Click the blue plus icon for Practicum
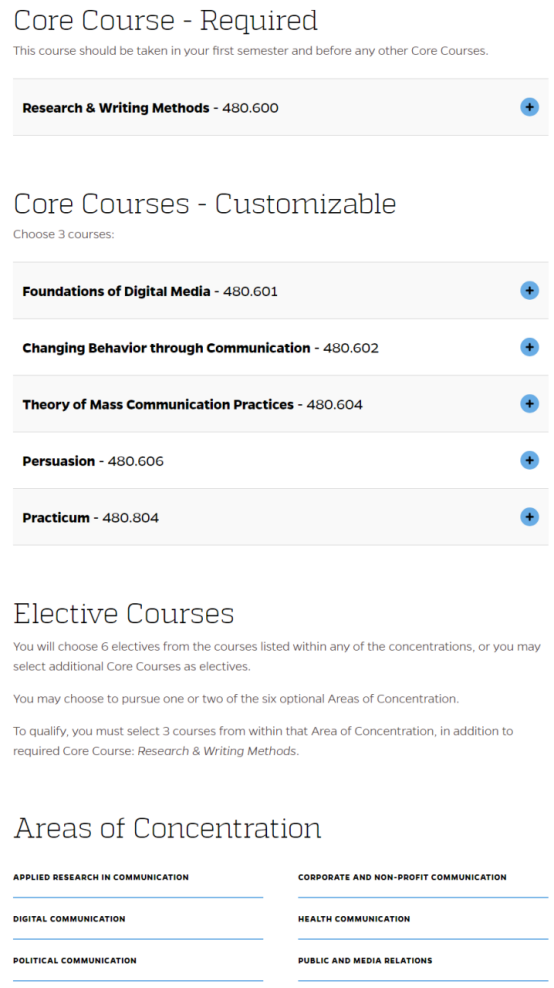 [529, 517]
